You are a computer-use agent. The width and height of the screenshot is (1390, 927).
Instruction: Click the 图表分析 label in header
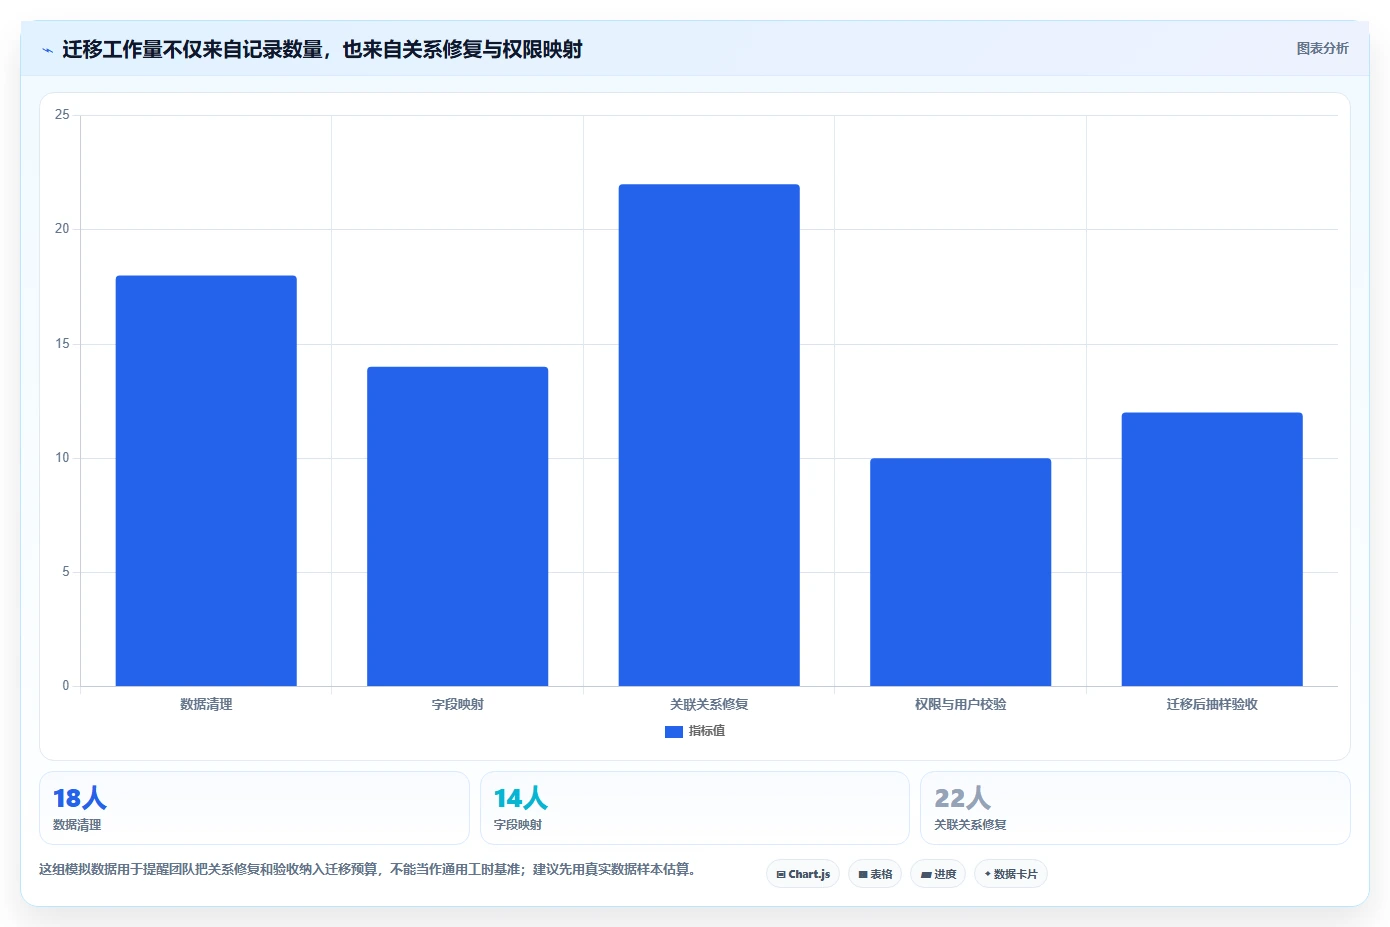1322,48
